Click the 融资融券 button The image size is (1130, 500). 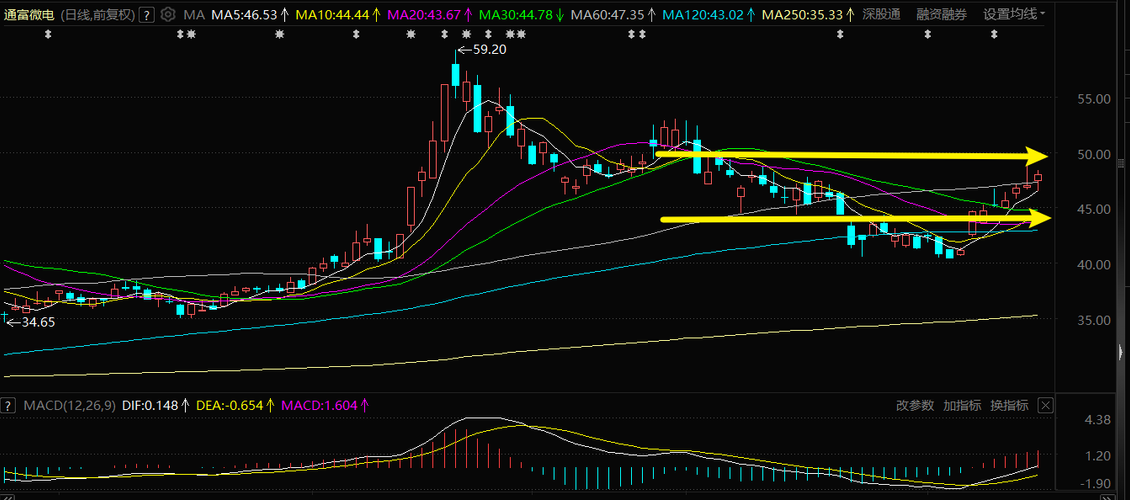[x=942, y=14]
